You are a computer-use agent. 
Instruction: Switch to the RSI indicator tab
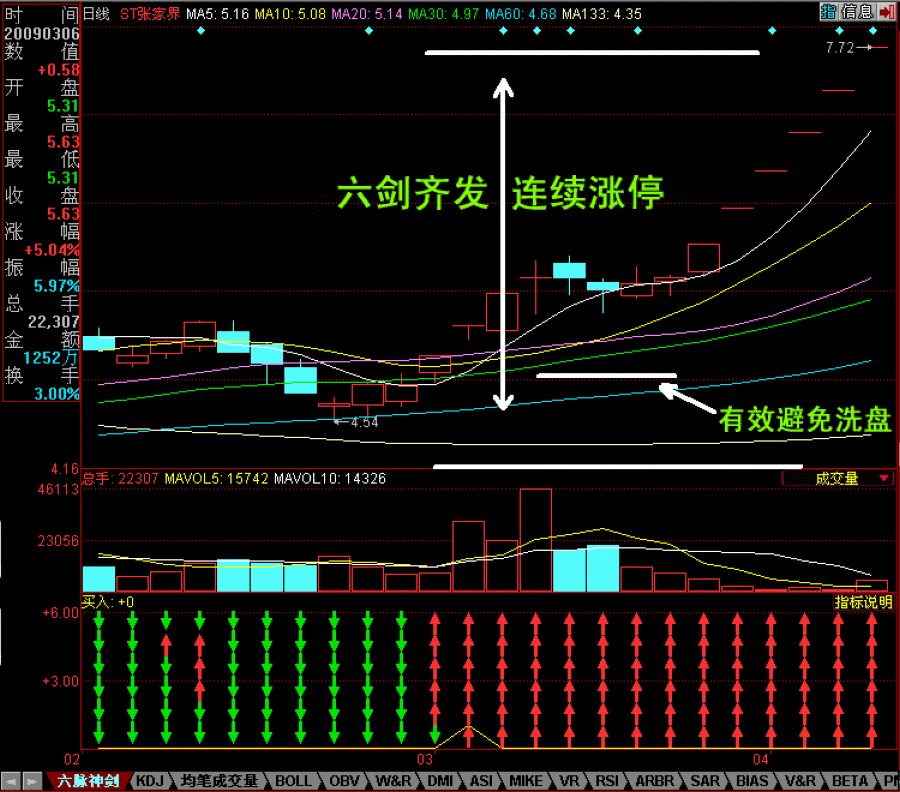604,781
